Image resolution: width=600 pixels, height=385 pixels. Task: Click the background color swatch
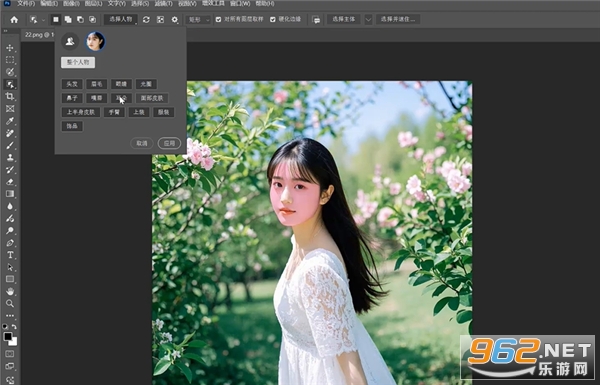coord(14,341)
